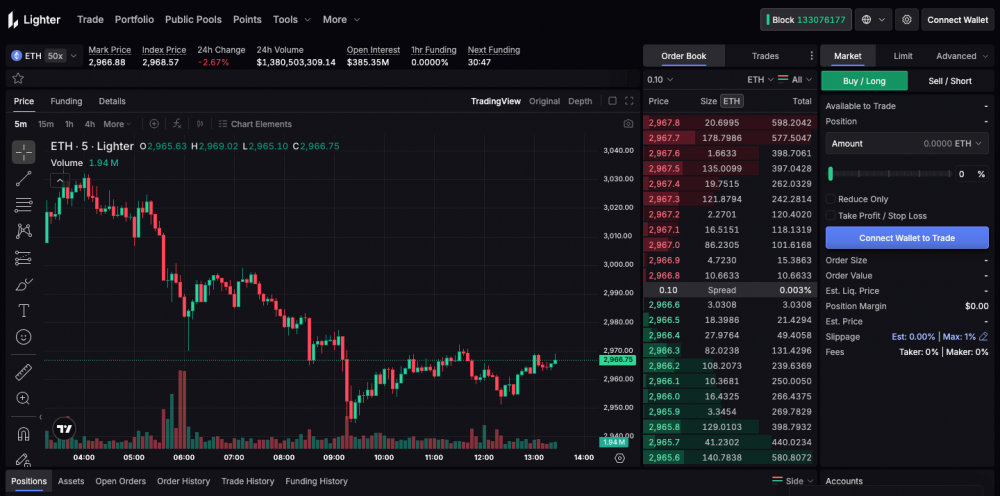Expand the More timeframes dropdown
Viewport: 1000px width, 496px height.
tap(118, 124)
